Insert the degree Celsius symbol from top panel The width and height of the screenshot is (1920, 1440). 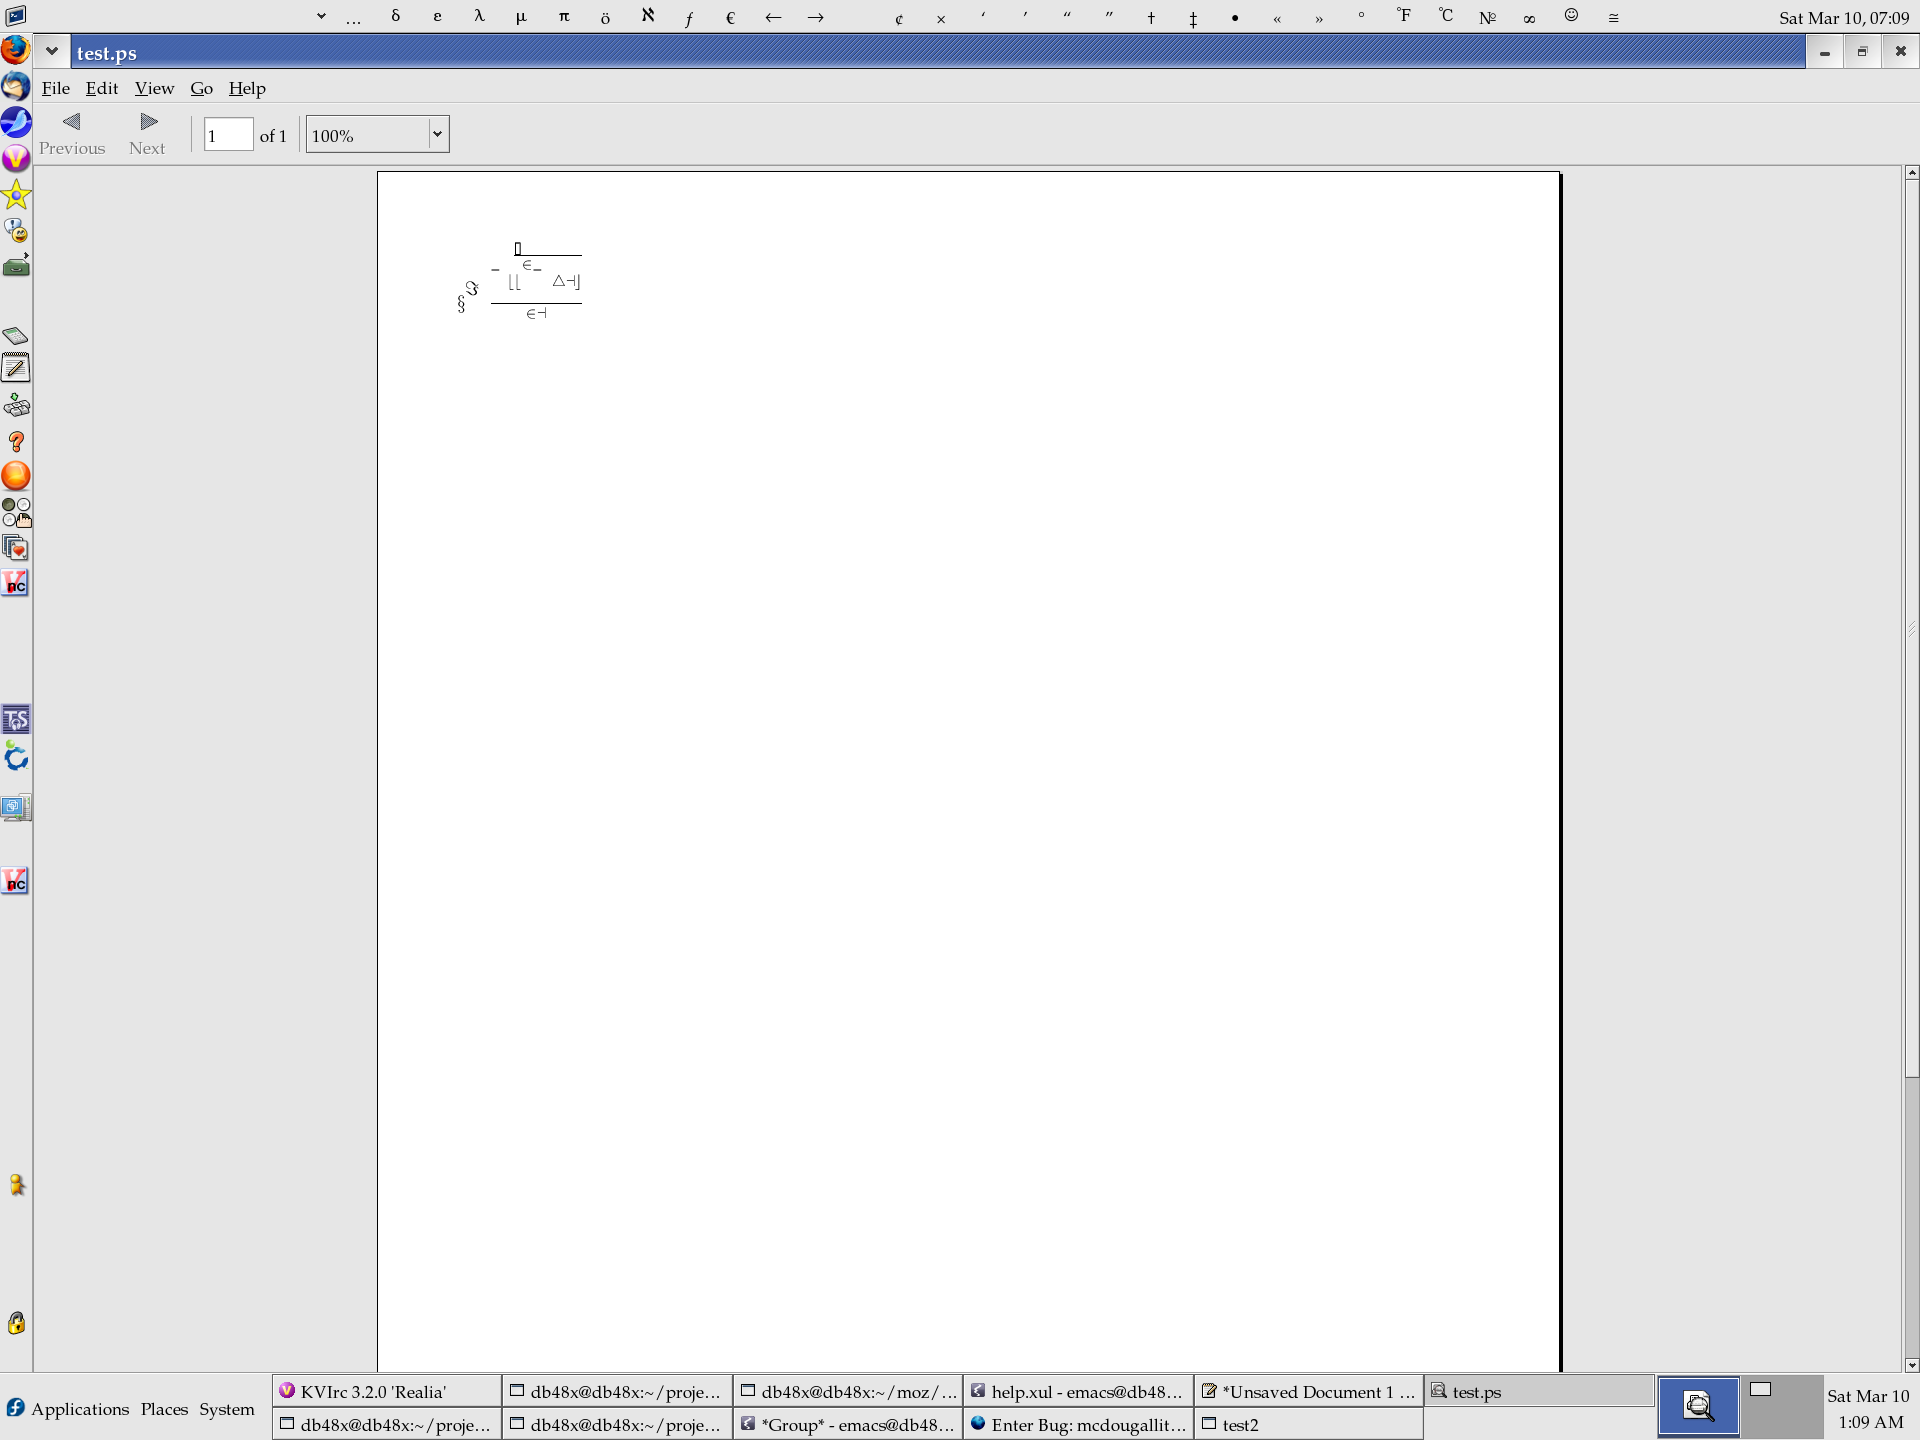[1445, 16]
